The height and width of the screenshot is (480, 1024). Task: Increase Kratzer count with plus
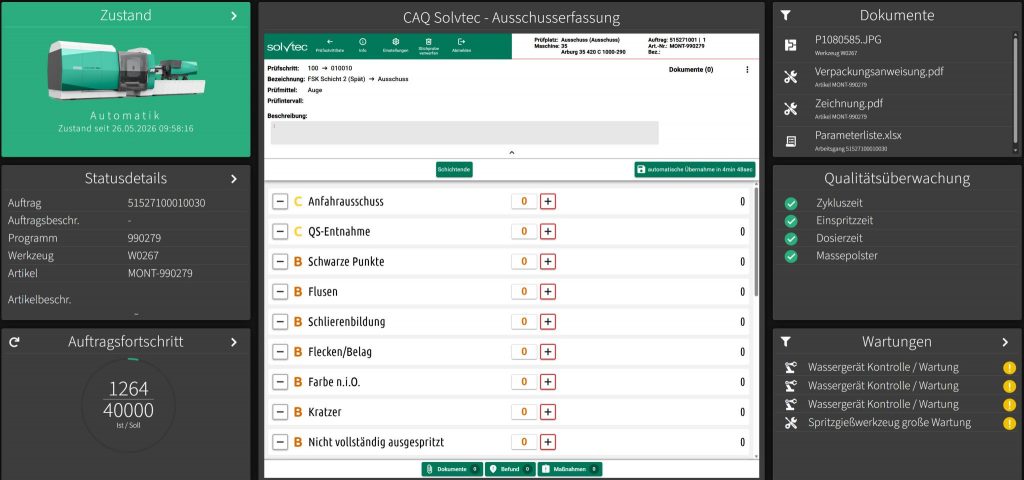pos(548,412)
